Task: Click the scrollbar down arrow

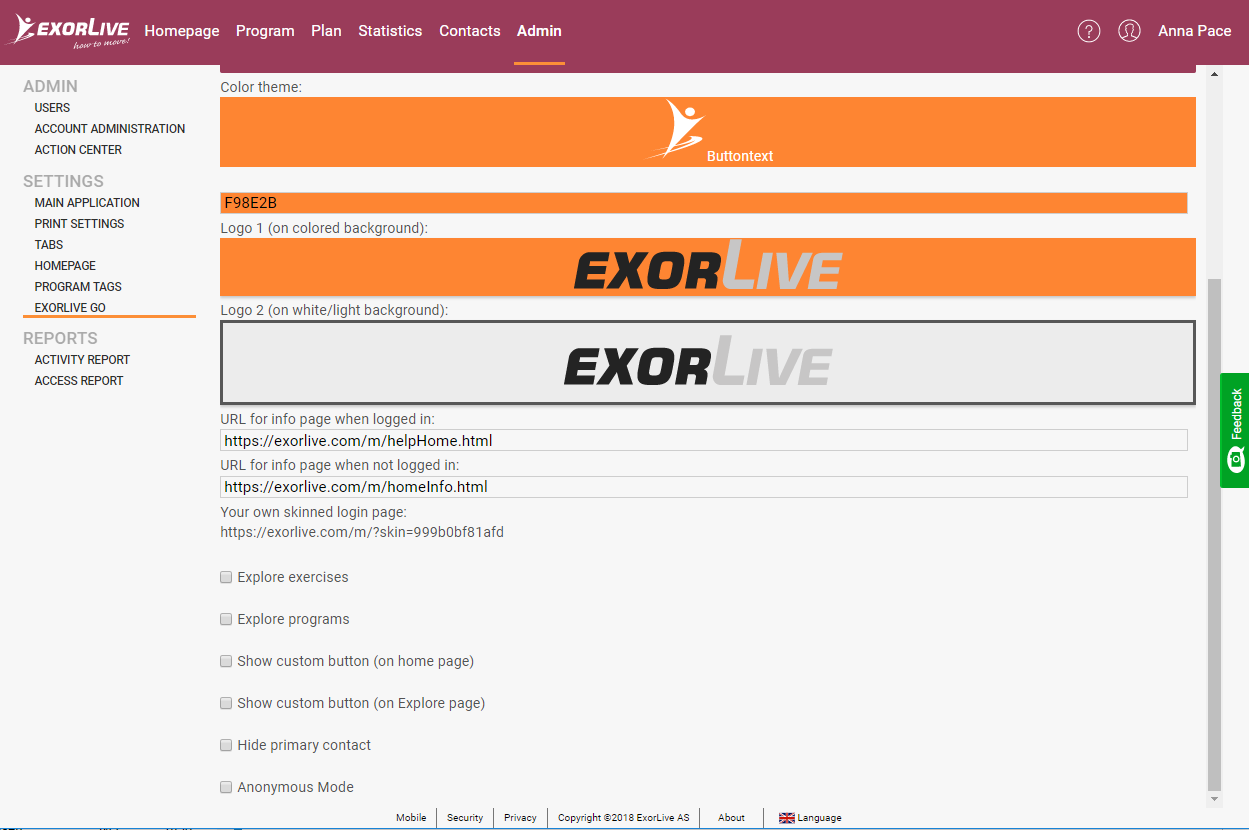Action: click(x=1215, y=799)
